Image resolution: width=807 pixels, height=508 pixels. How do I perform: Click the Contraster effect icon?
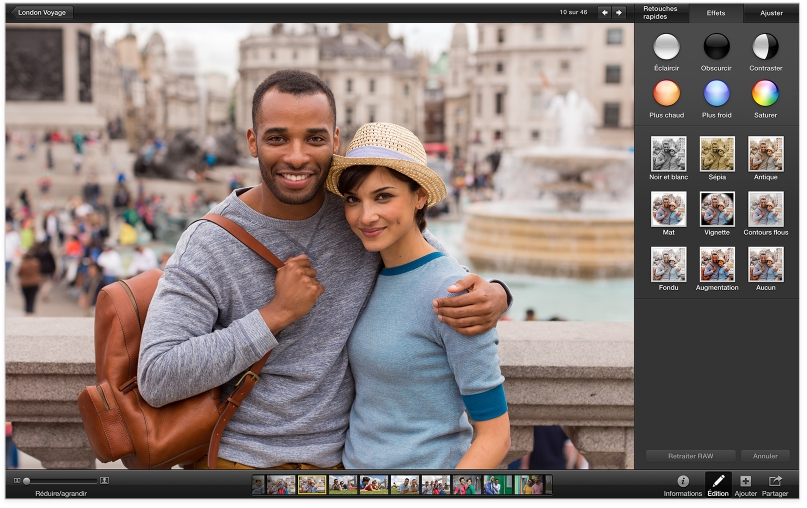point(765,46)
